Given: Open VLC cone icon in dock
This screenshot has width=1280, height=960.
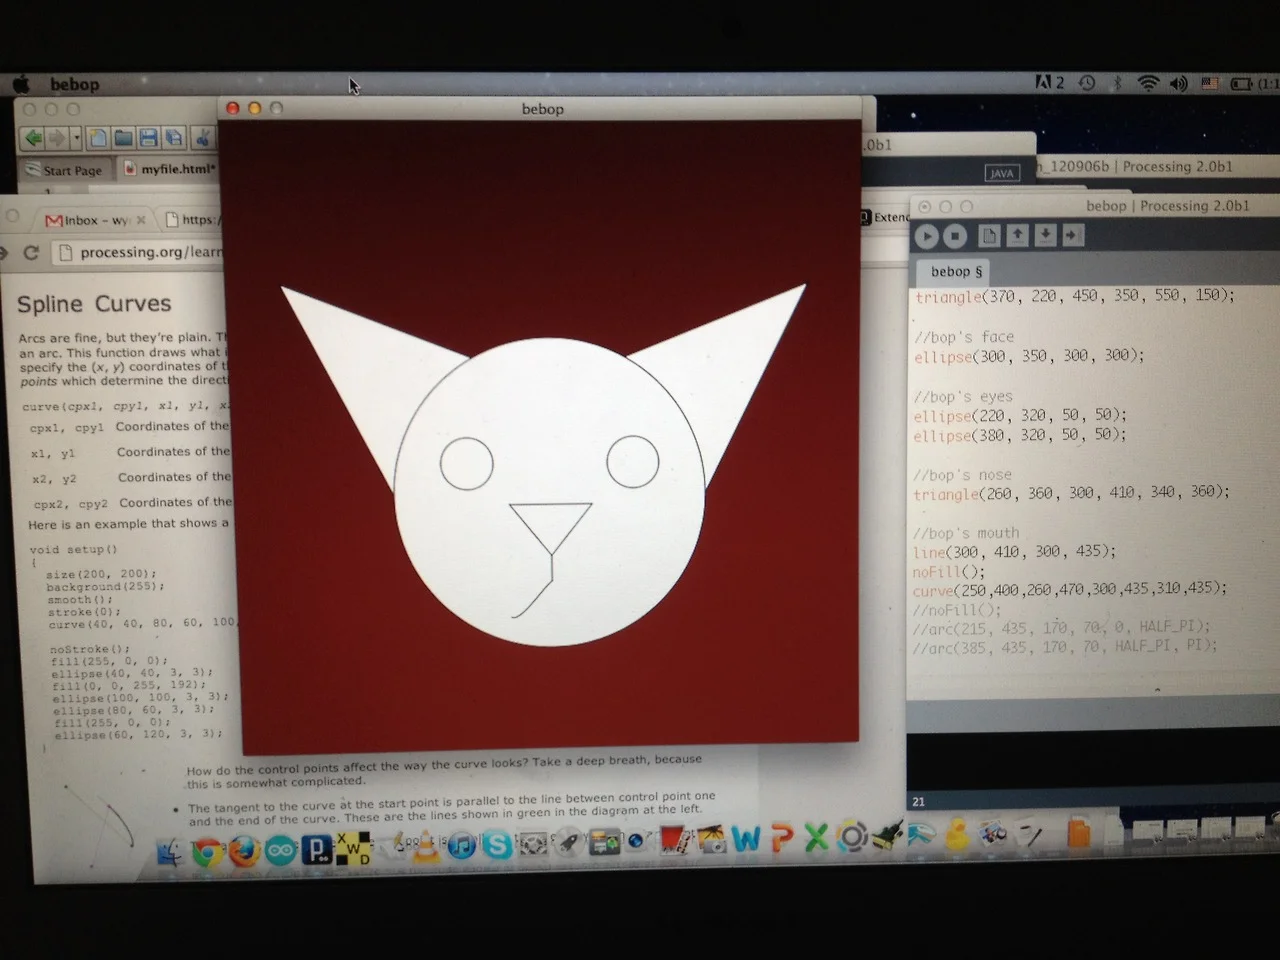Looking at the screenshot, I should [427, 846].
